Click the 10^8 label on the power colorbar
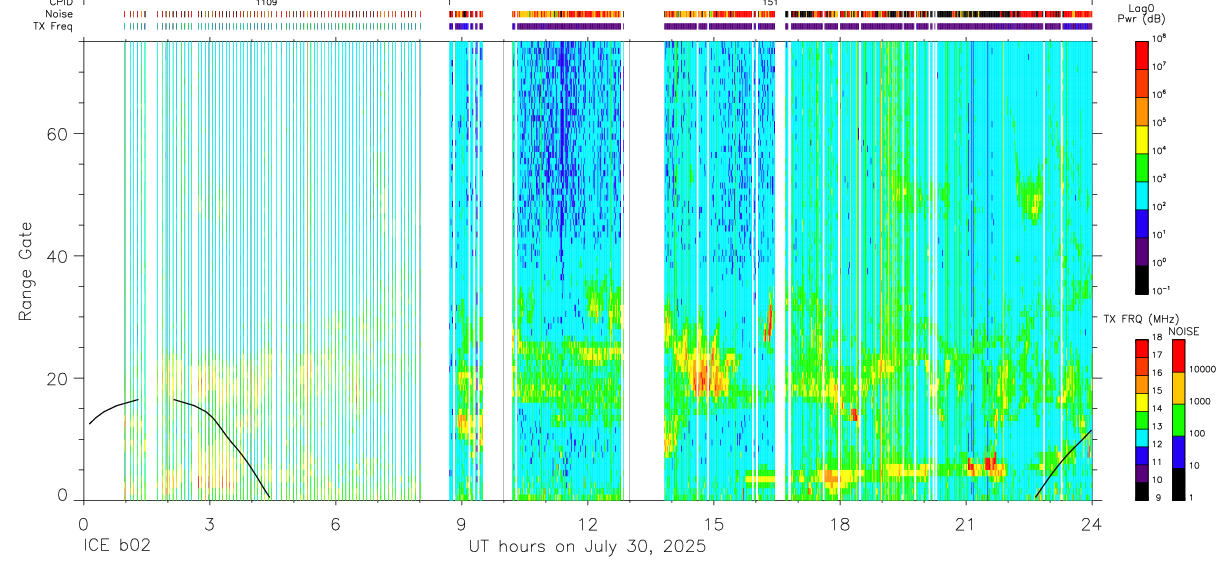The image size is (1228, 567). pyautogui.click(x=1159, y=39)
